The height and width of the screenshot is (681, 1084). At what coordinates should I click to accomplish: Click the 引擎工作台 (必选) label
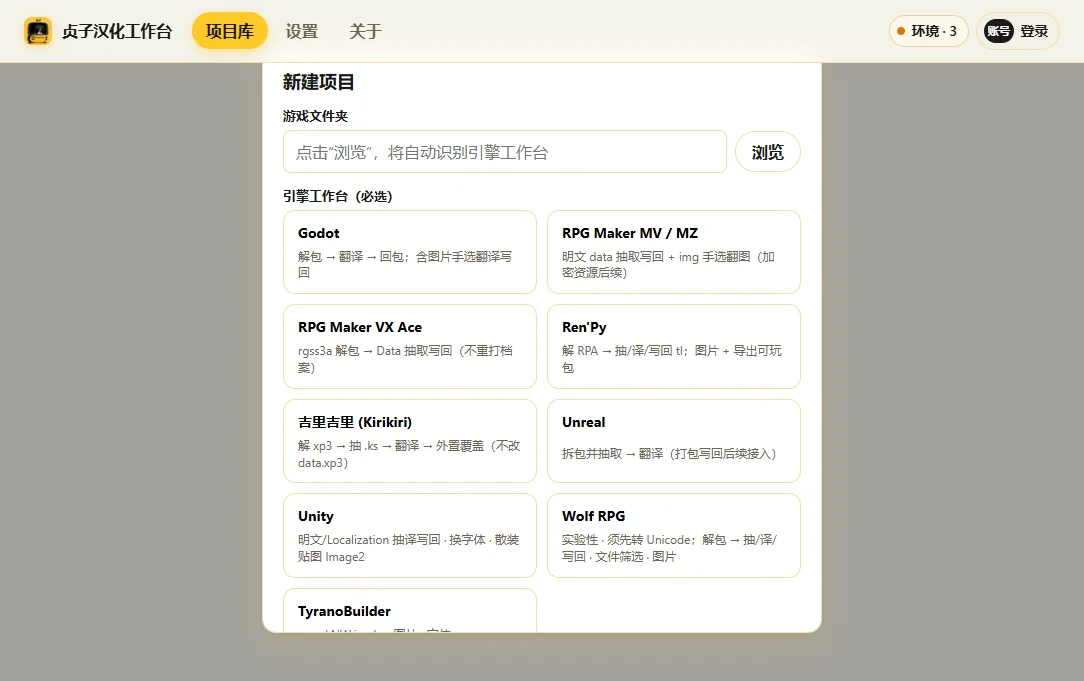(337, 196)
